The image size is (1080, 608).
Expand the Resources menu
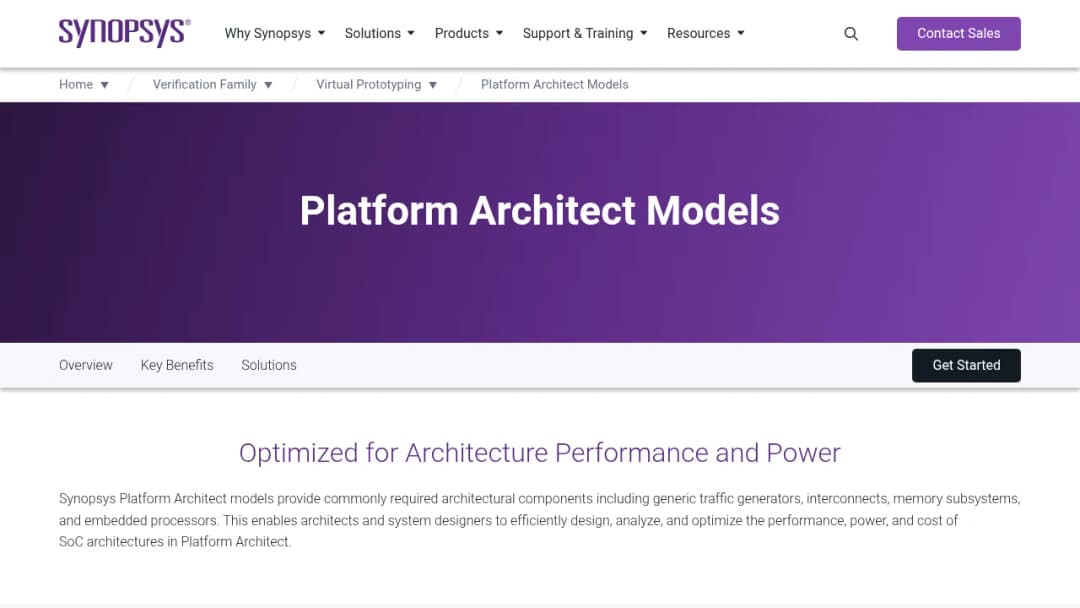pos(706,33)
